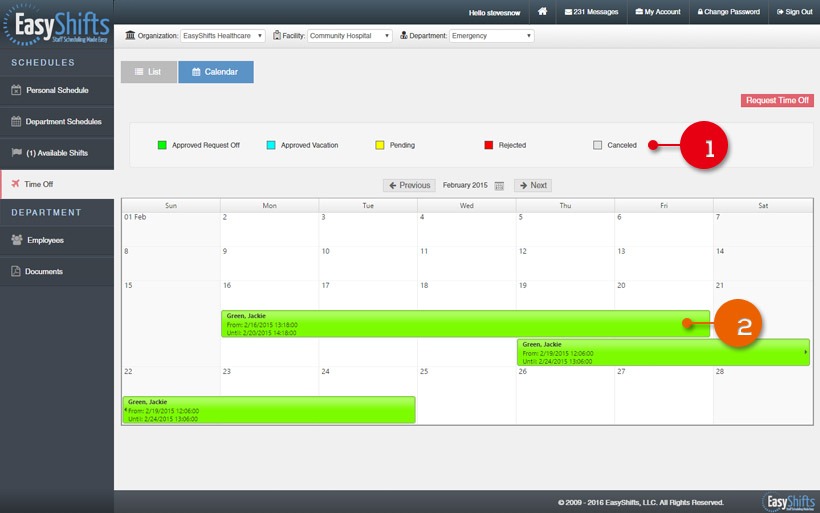Click the Sun column header
The width and height of the screenshot is (820, 513).
click(171, 206)
